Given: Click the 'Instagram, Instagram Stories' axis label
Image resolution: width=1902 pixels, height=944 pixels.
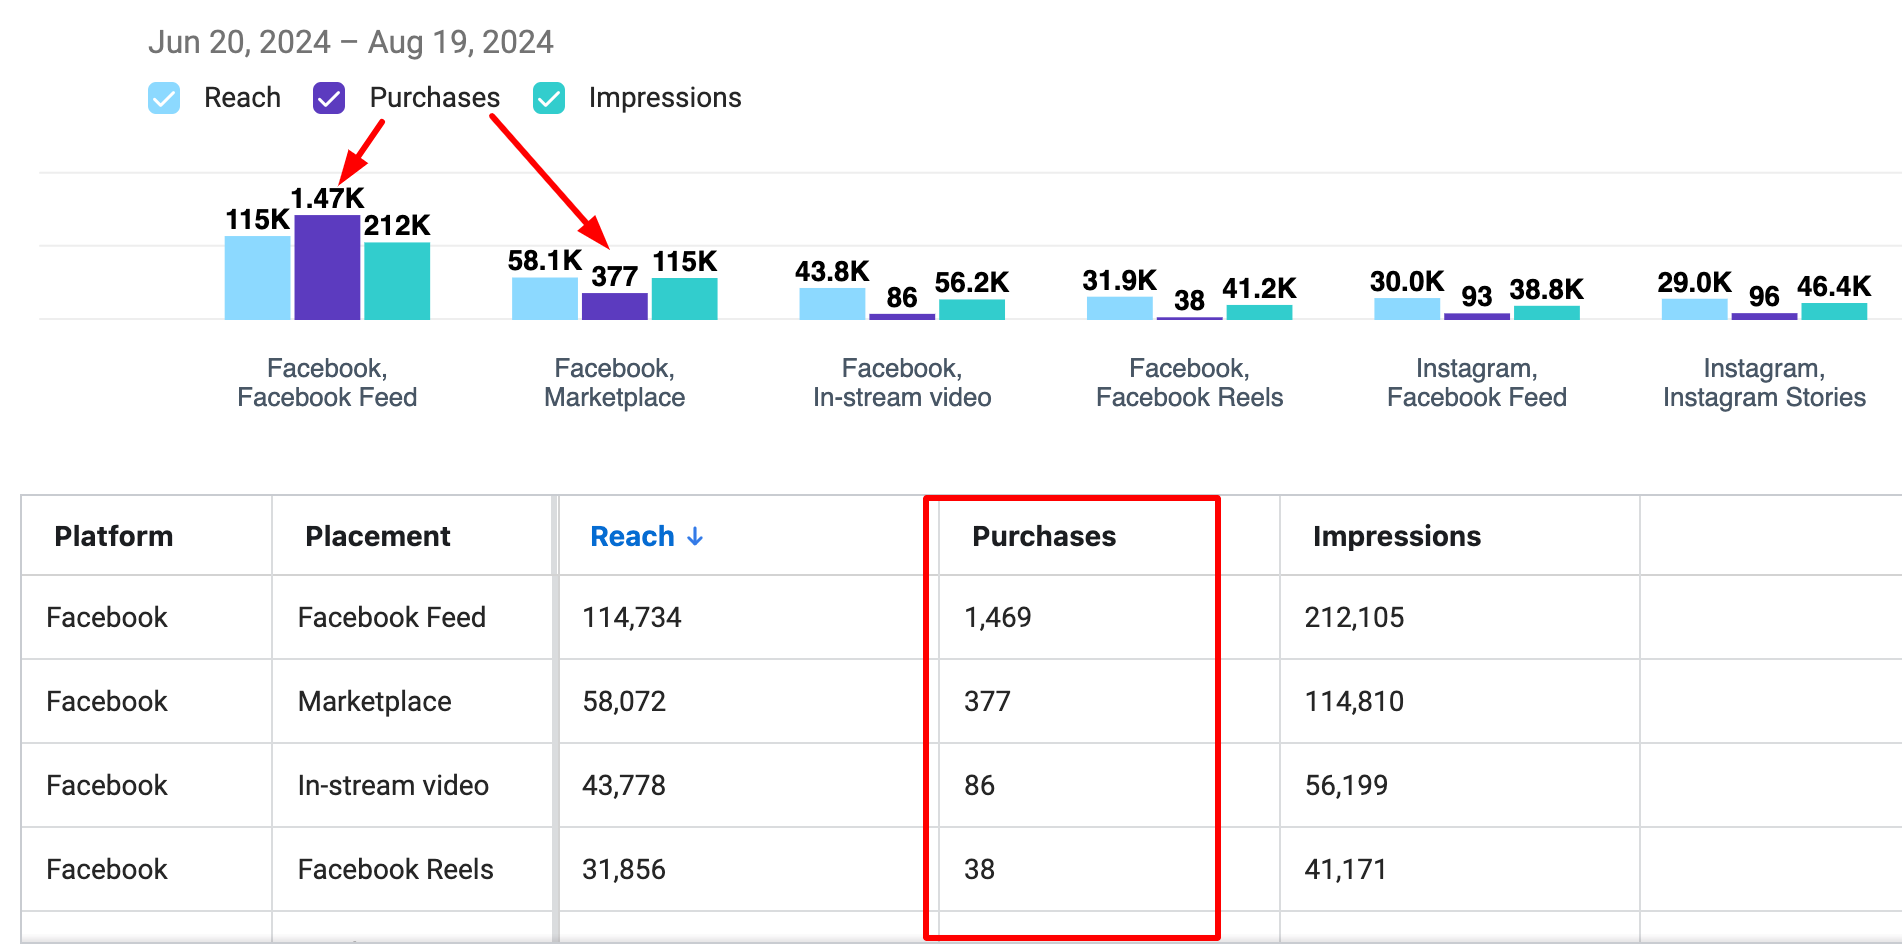Looking at the screenshot, I should coord(1765,383).
